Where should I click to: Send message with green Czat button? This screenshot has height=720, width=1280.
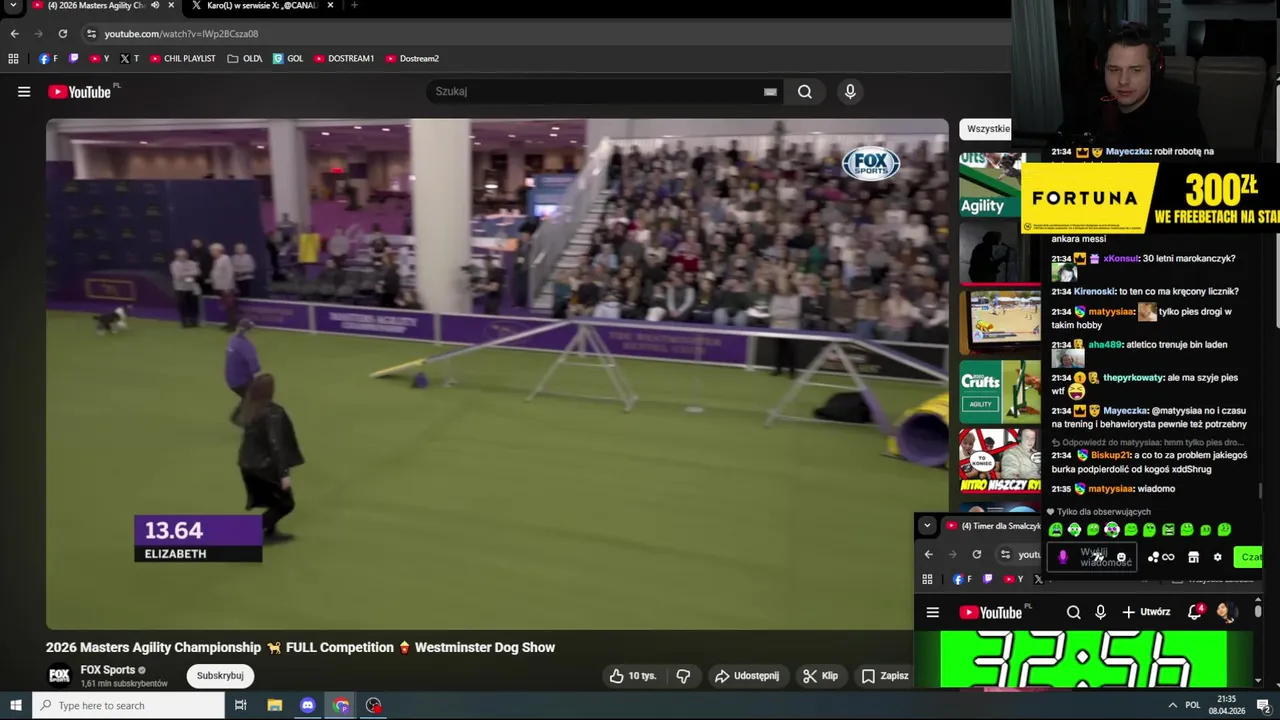[x=1249, y=557]
